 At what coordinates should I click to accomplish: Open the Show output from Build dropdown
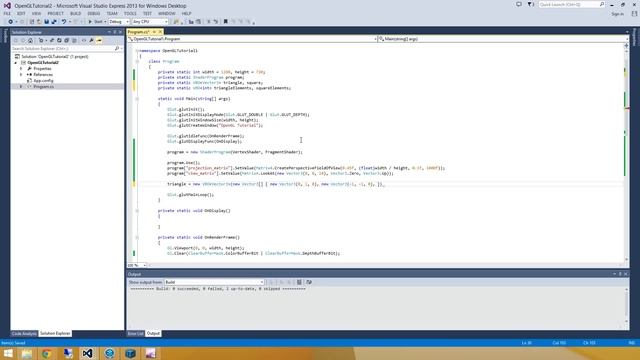[214, 282]
